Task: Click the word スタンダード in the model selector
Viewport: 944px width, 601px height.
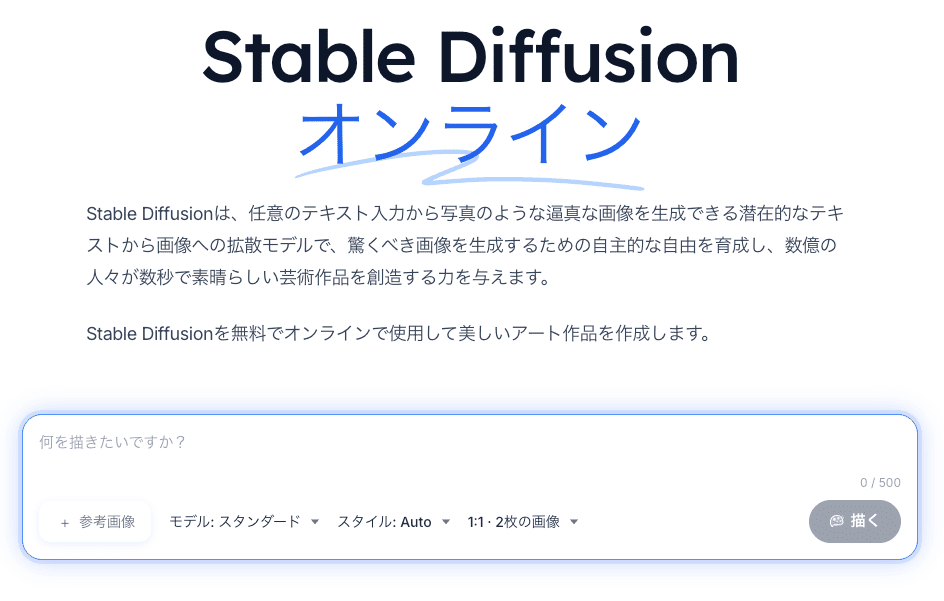Action: (x=260, y=522)
